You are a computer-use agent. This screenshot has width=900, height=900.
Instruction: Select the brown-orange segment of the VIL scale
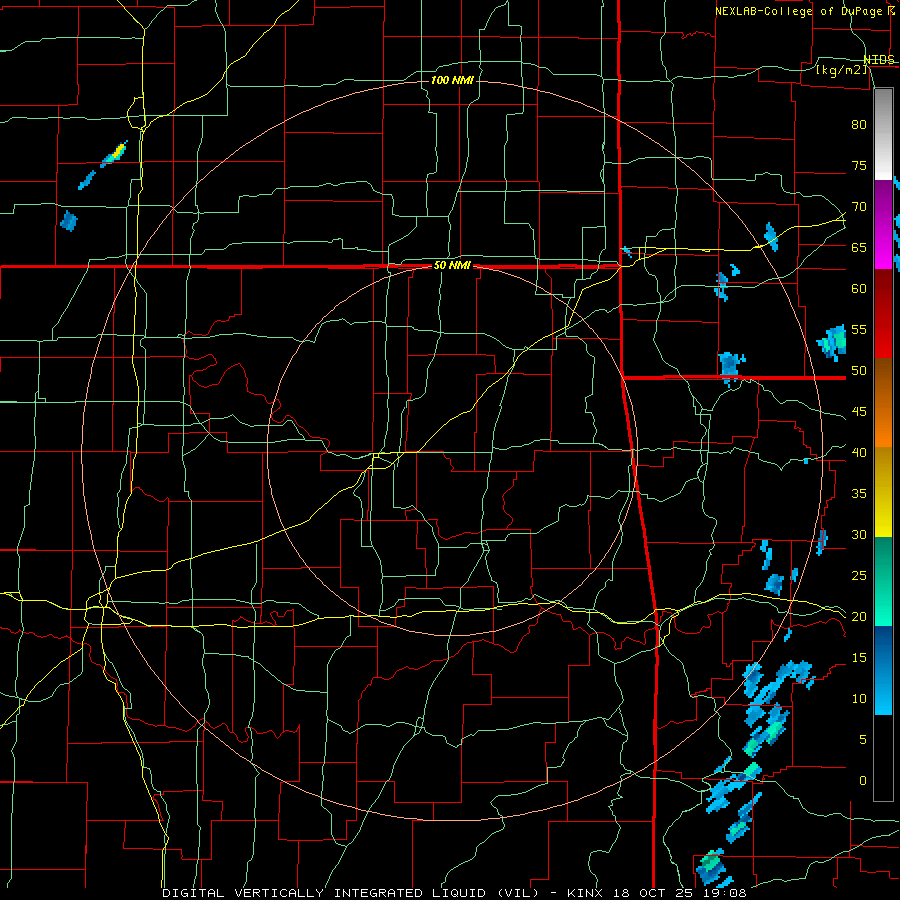tap(883, 402)
